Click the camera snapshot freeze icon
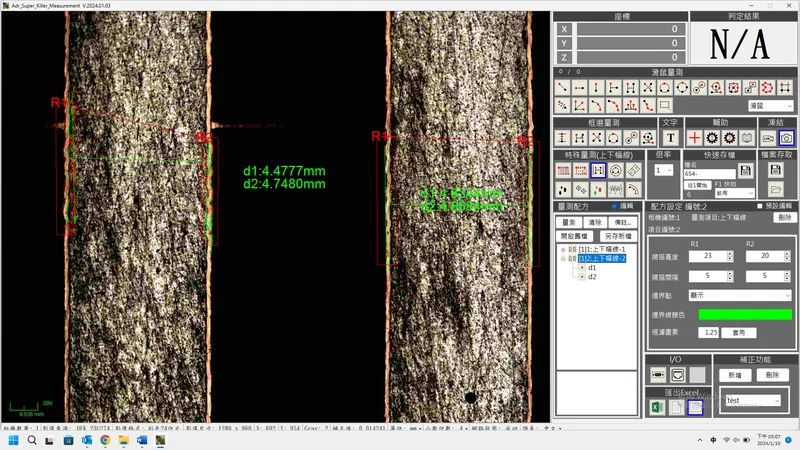Viewport: 800px width, 450px height. coord(786,137)
